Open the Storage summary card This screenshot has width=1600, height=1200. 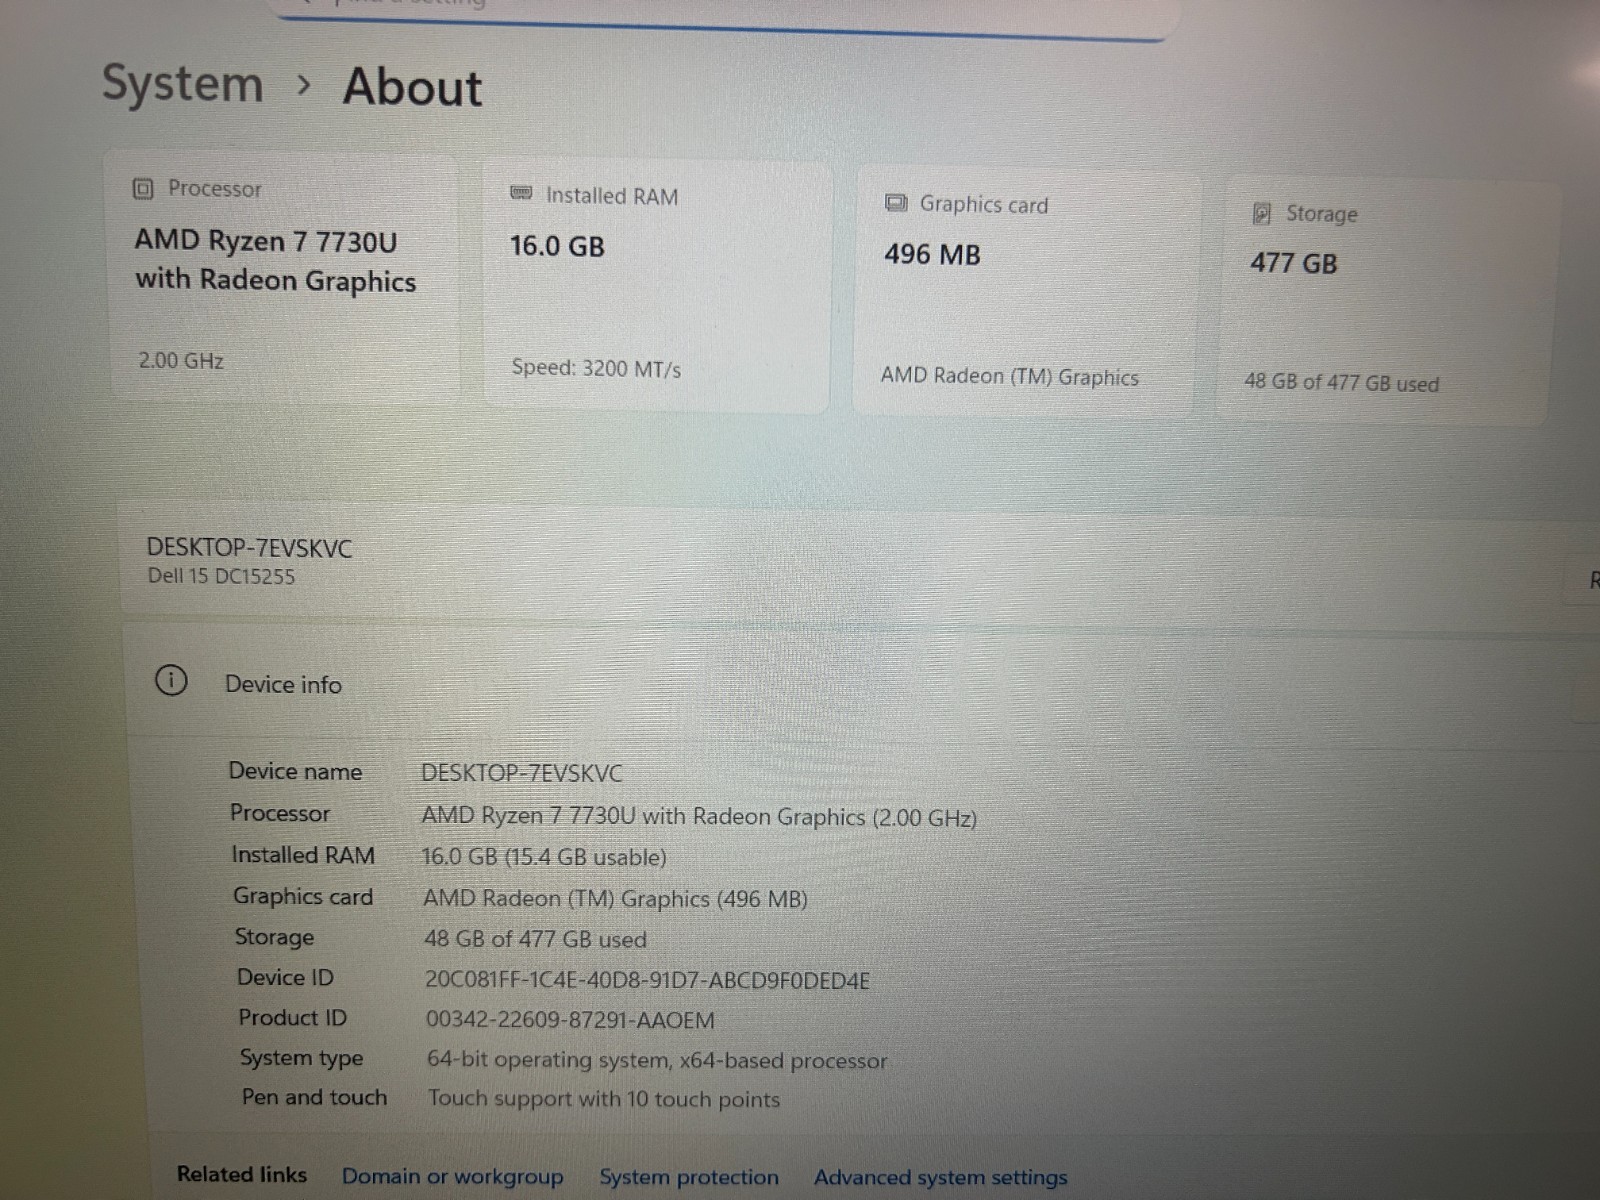tap(1389, 302)
